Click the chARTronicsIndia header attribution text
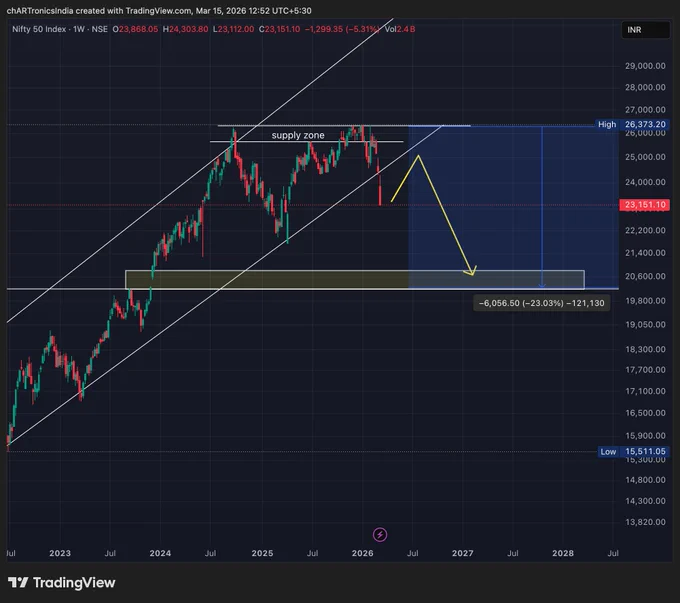The width and height of the screenshot is (680, 603). [x=159, y=10]
